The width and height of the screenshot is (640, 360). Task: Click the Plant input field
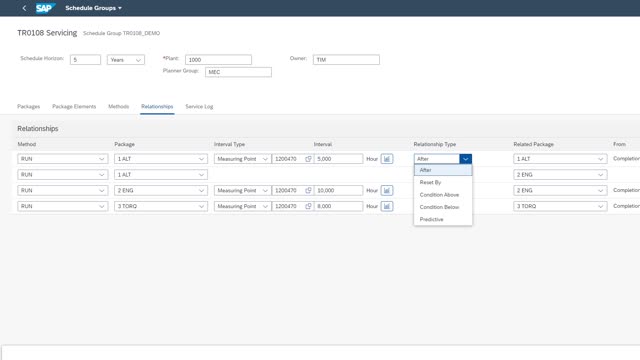tap(218, 60)
